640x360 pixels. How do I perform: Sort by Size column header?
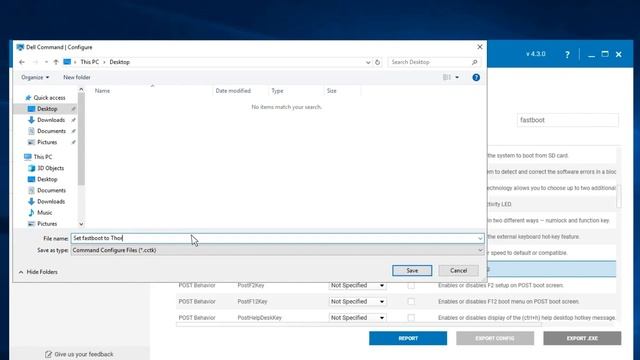[331, 91]
